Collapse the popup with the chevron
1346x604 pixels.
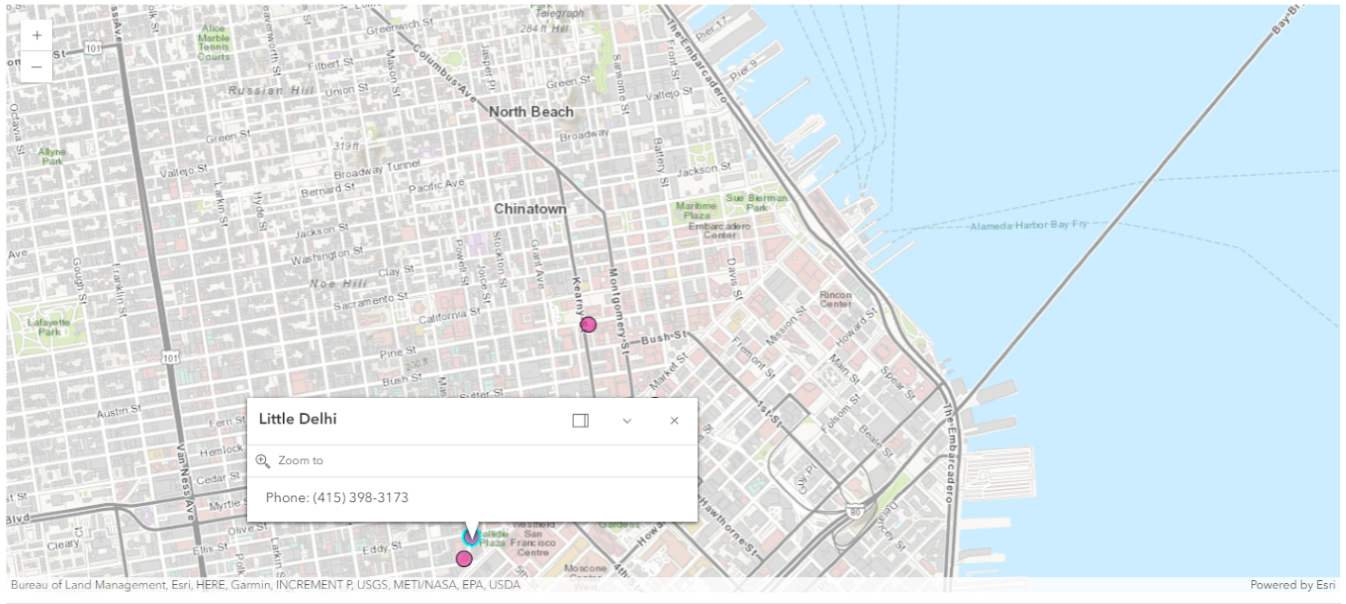(627, 421)
